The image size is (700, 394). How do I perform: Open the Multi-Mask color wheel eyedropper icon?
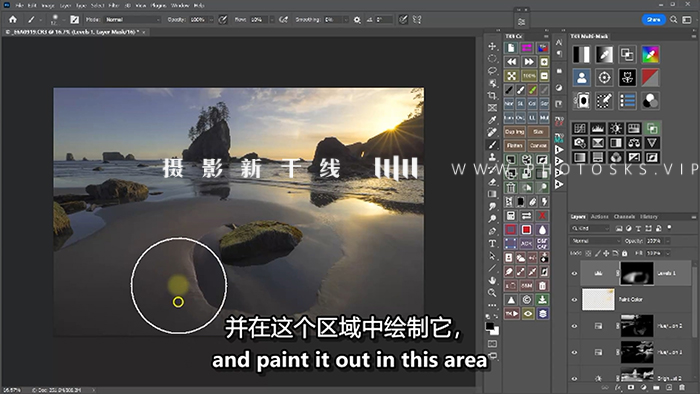pos(650,54)
